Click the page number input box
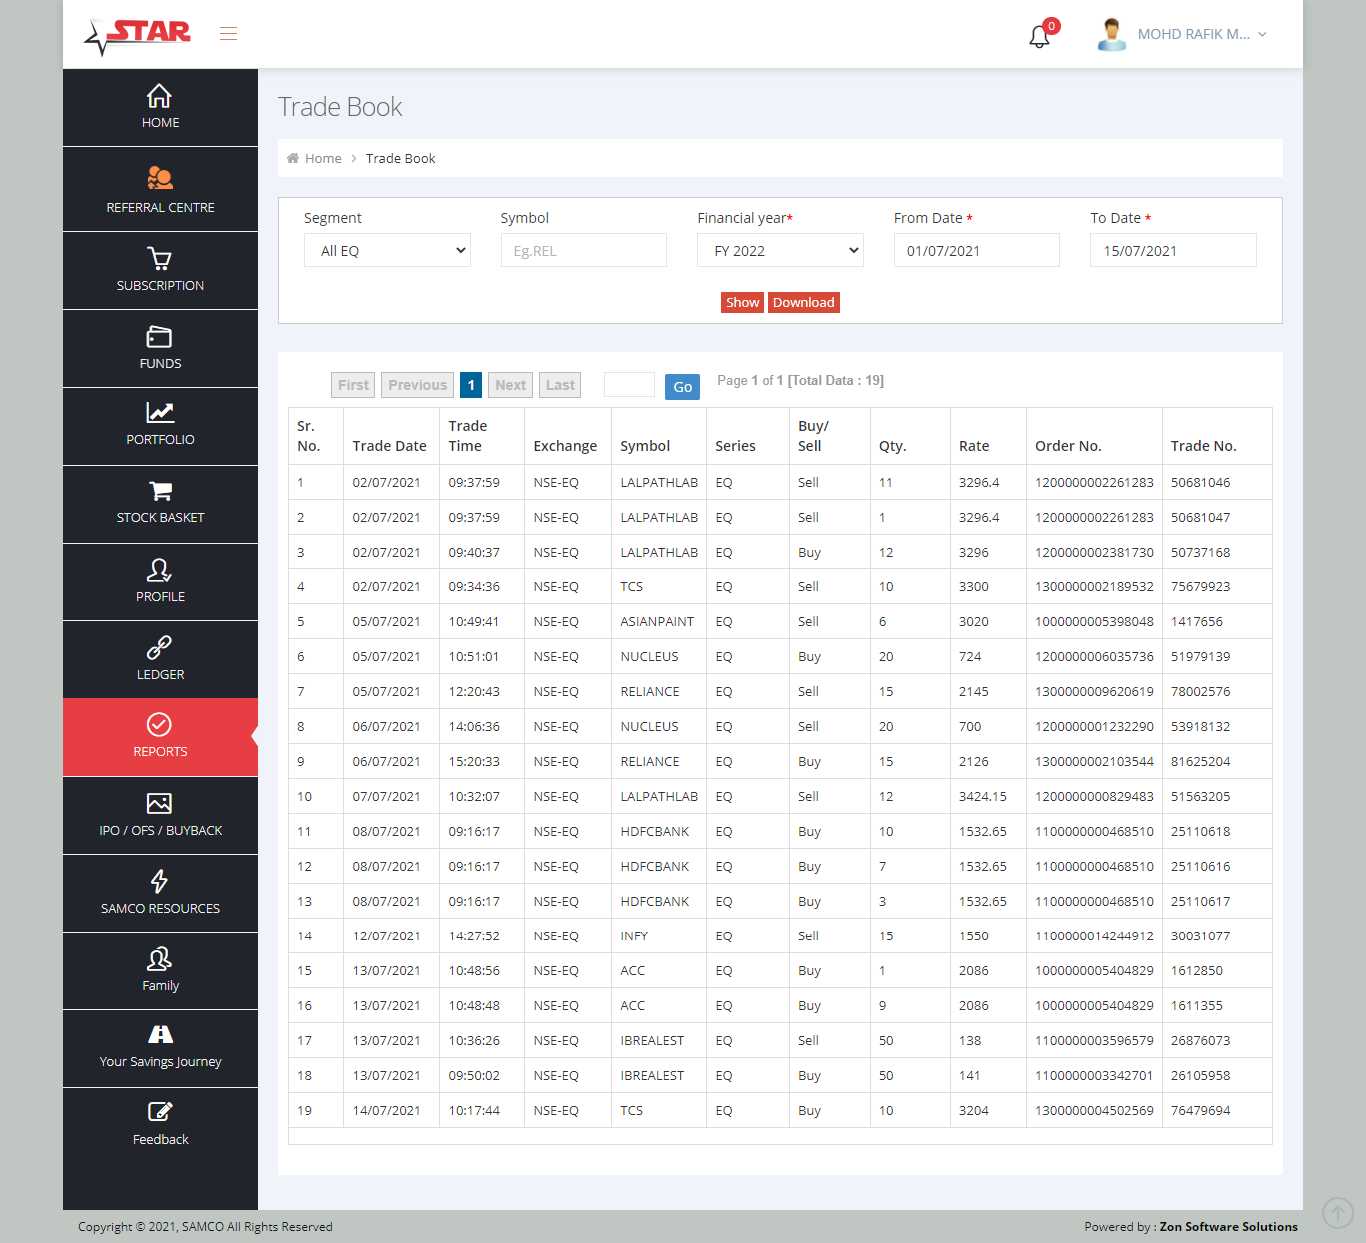 [x=629, y=385]
